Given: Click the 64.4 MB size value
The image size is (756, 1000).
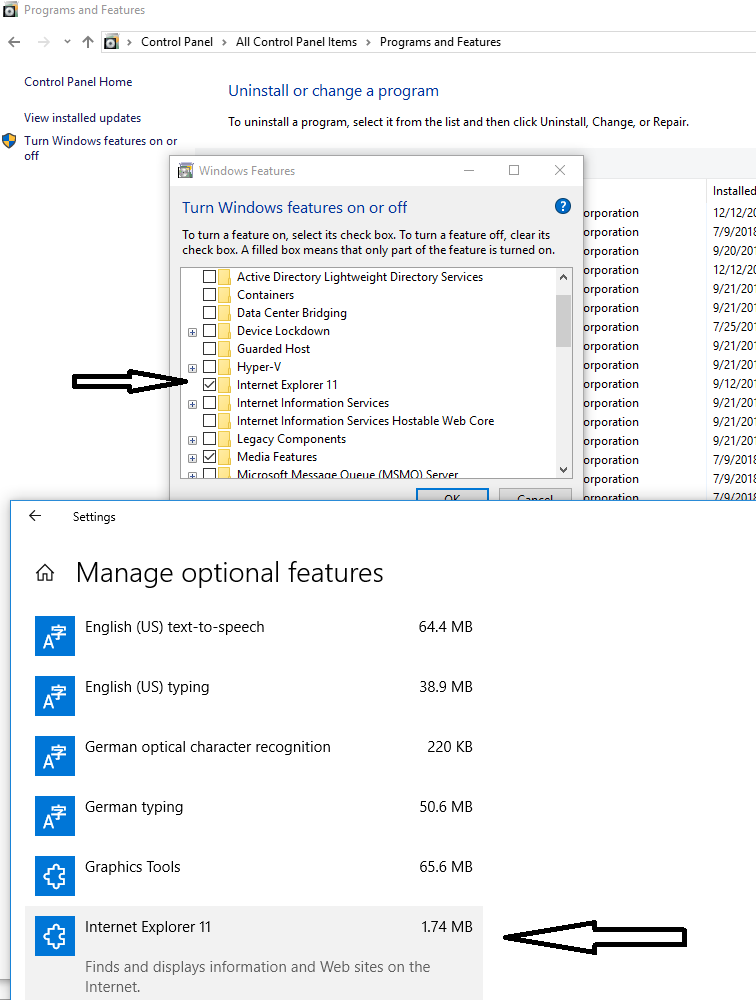Looking at the screenshot, I should (445, 627).
